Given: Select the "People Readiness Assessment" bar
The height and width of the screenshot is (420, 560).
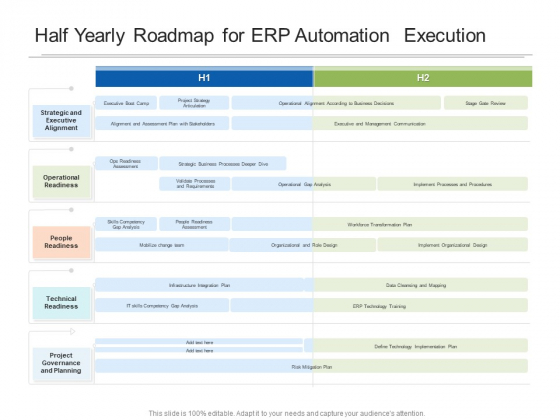Looking at the screenshot, I should point(195,224).
